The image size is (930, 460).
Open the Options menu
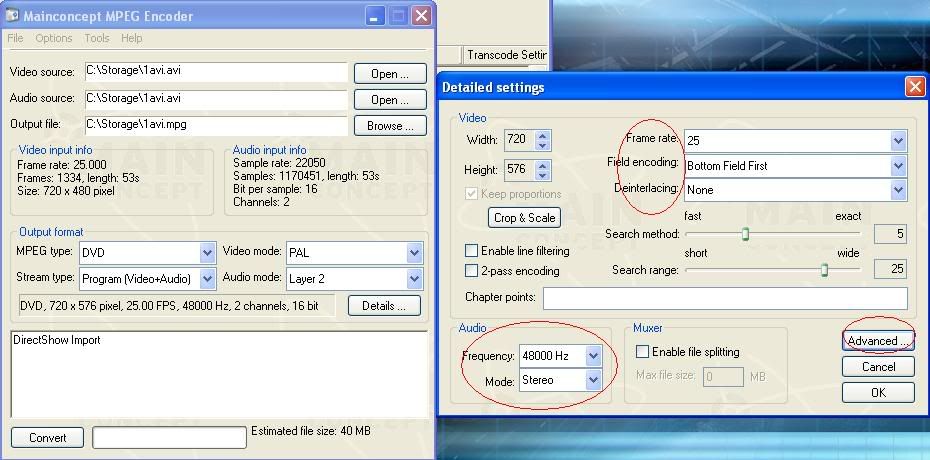click(x=53, y=38)
